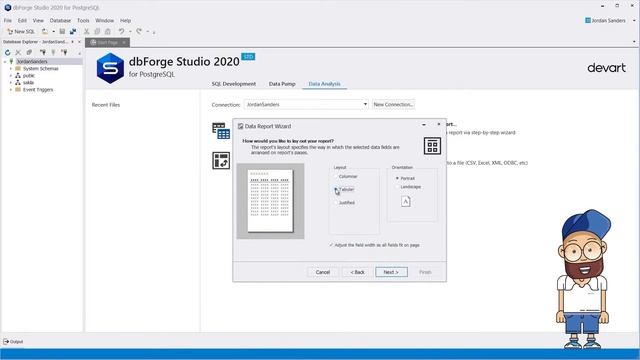Click the wizard layout icon in dialog header
The image size is (640, 360).
click(432, 146)
